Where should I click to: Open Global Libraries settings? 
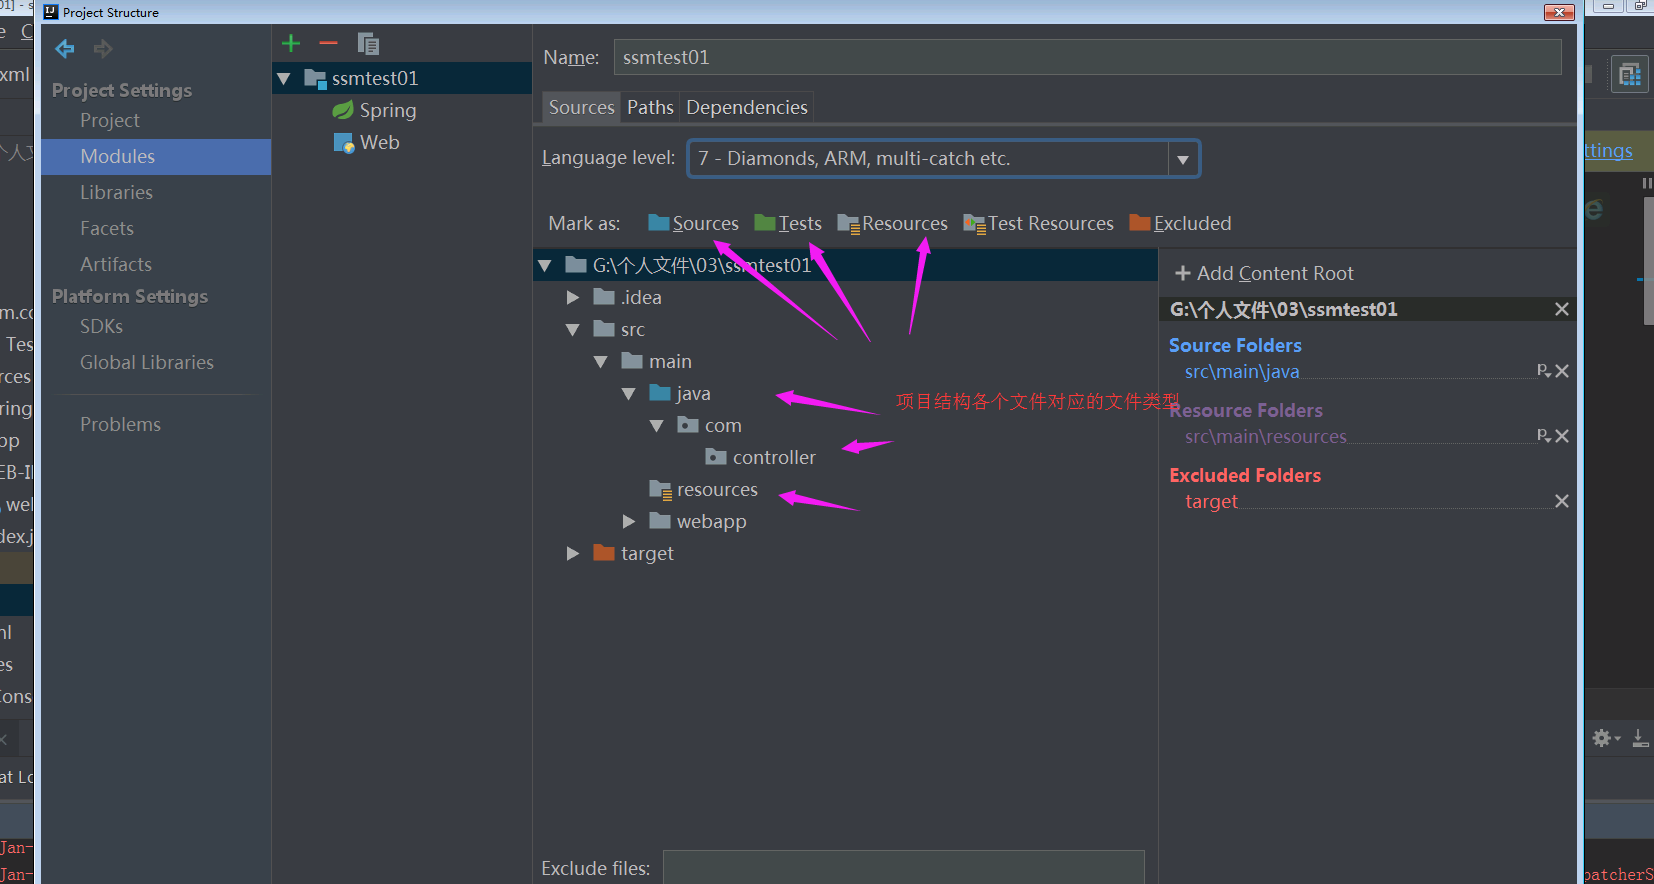click(147, 362)
